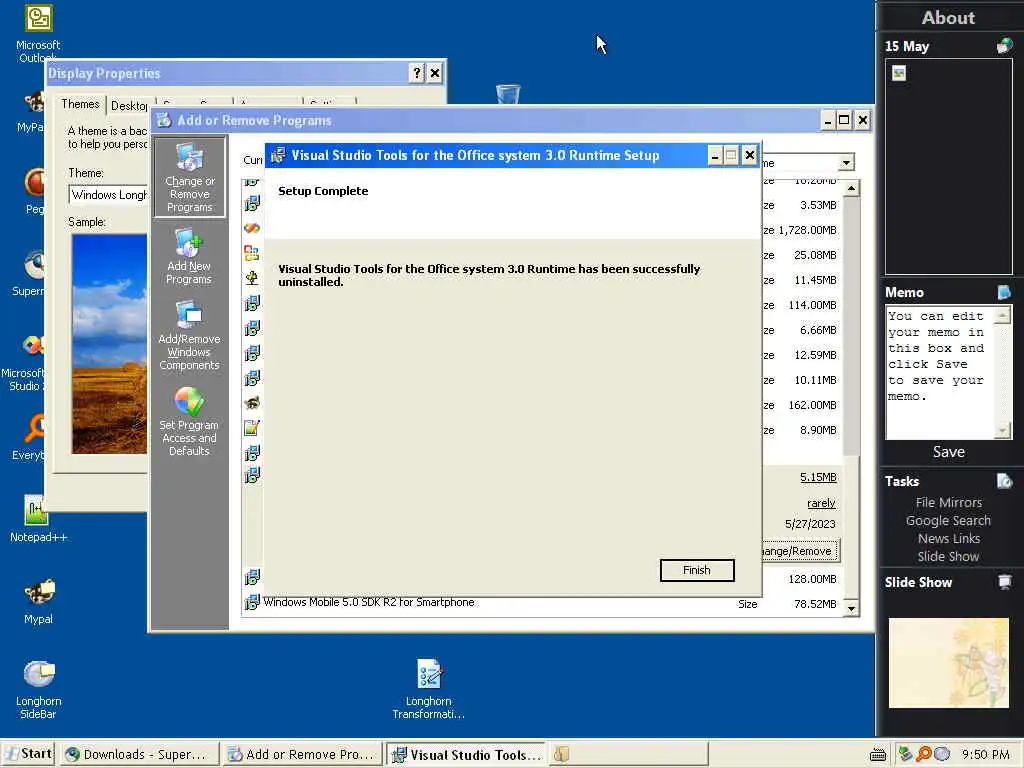The height and width of the screenshot is (768, 1024).
Task: Click the 162.00MB program row size
Action: 812,405
